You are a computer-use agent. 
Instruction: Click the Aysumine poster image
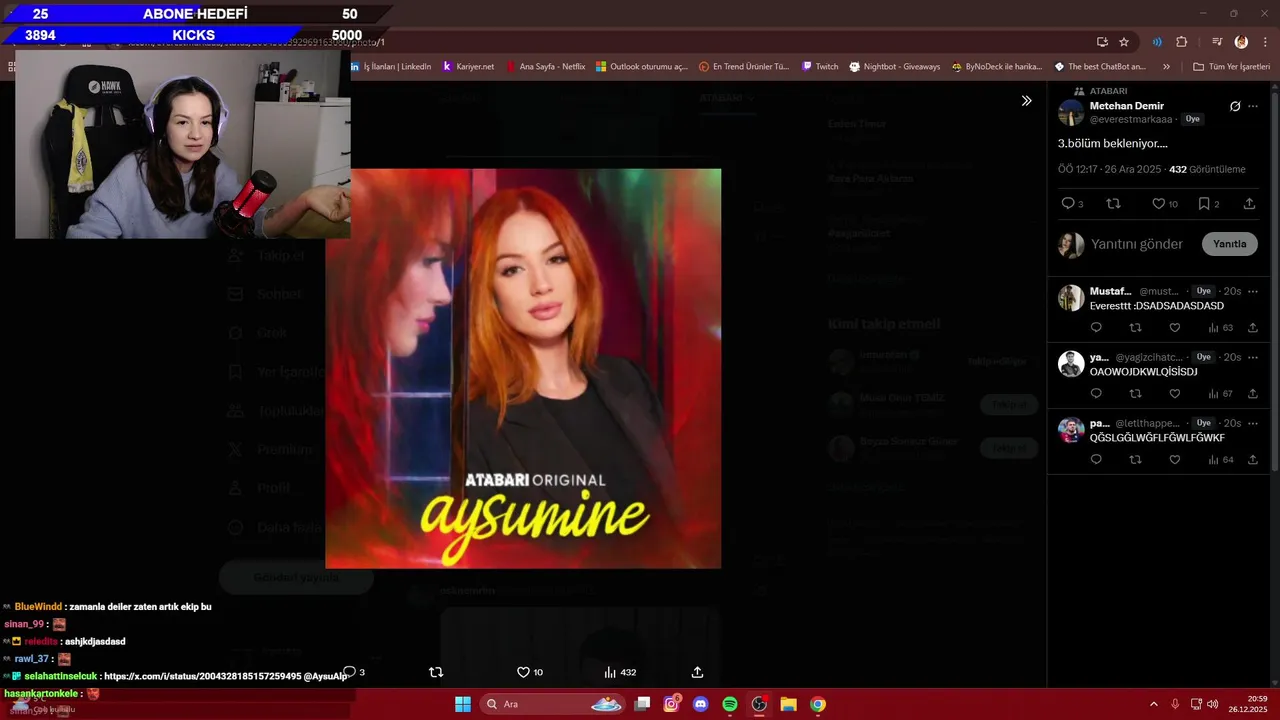click(x=523, y=368)
